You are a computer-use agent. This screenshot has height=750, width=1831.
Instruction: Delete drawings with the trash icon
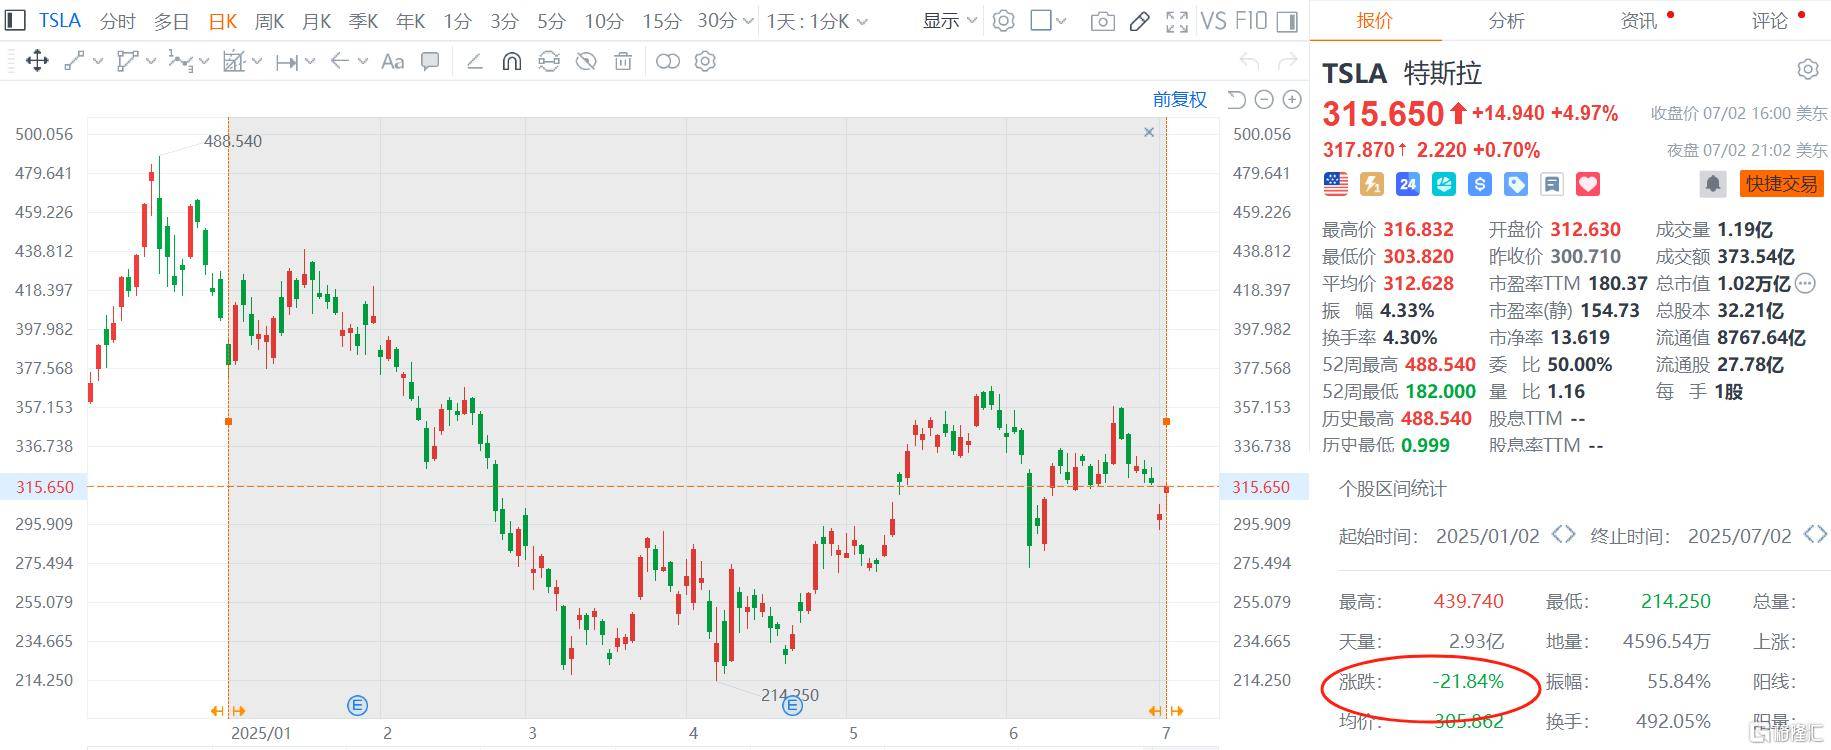pos(623,62)
